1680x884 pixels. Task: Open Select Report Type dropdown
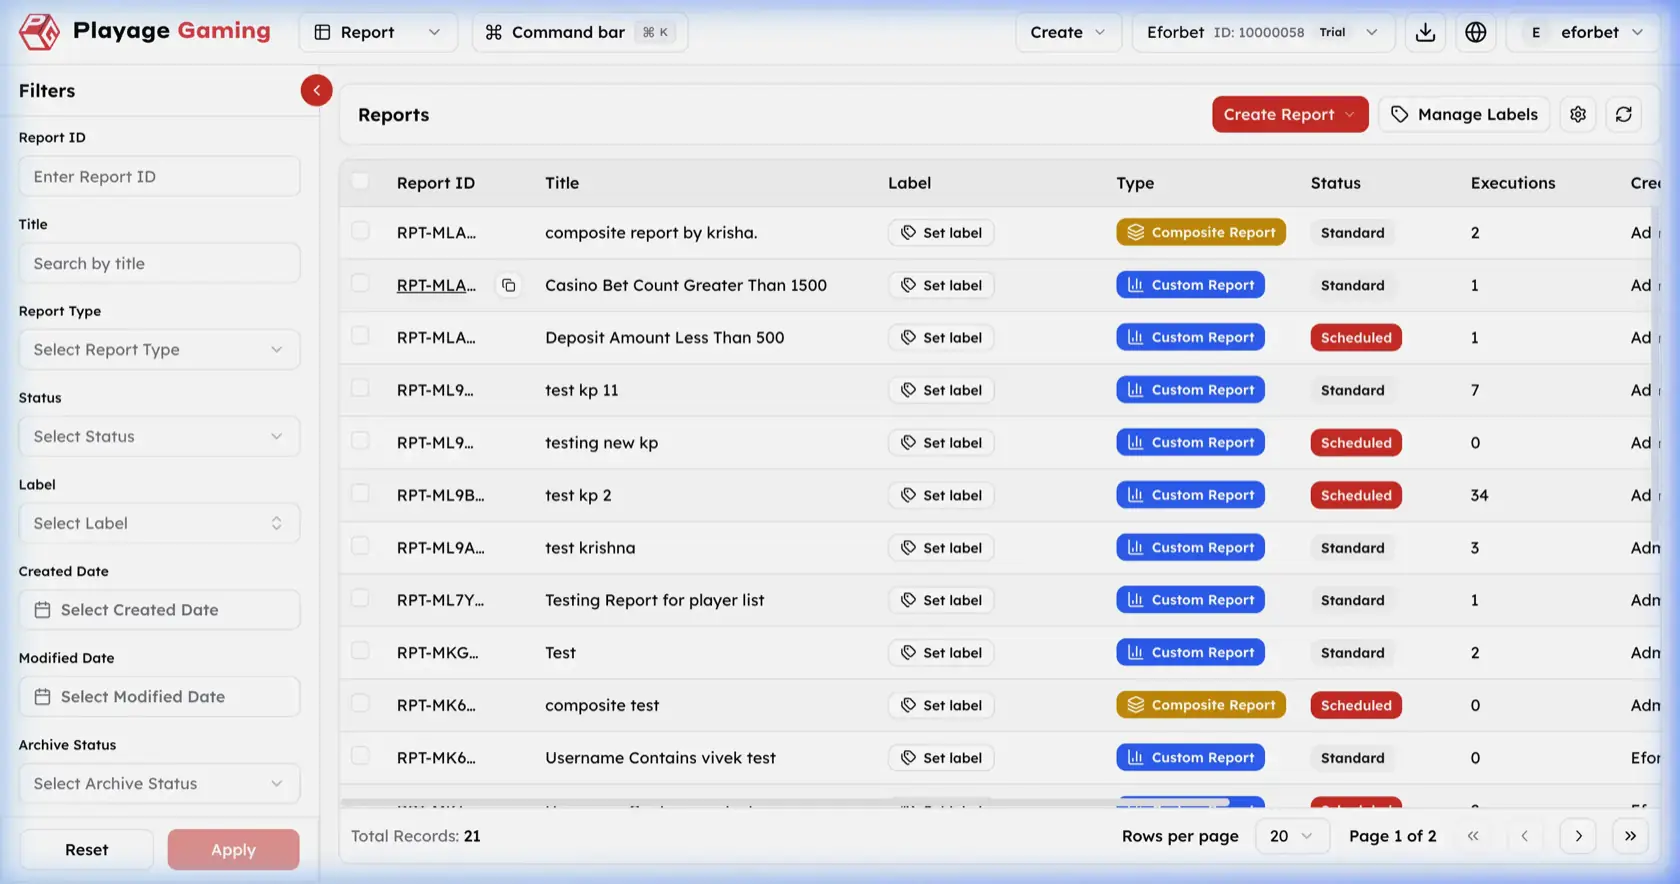(x=159, y=349)
